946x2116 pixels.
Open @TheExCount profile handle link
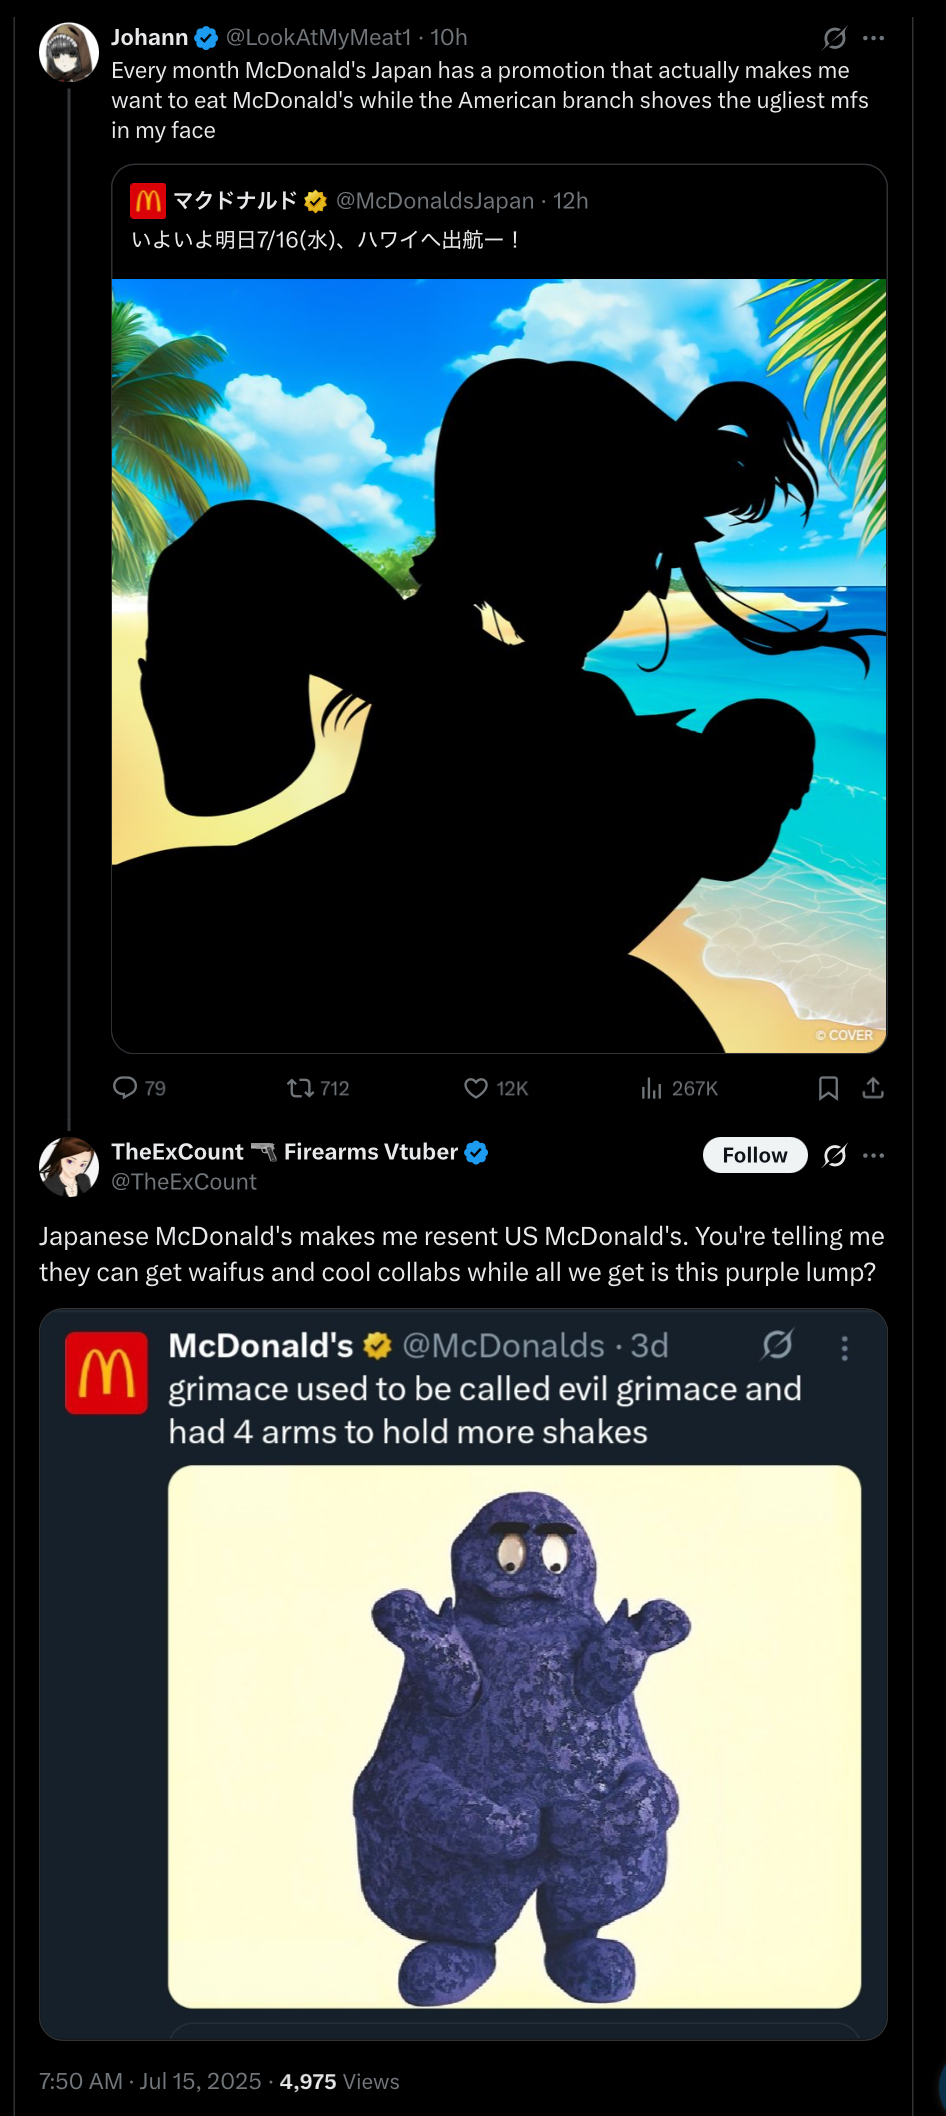point(184,1182)
